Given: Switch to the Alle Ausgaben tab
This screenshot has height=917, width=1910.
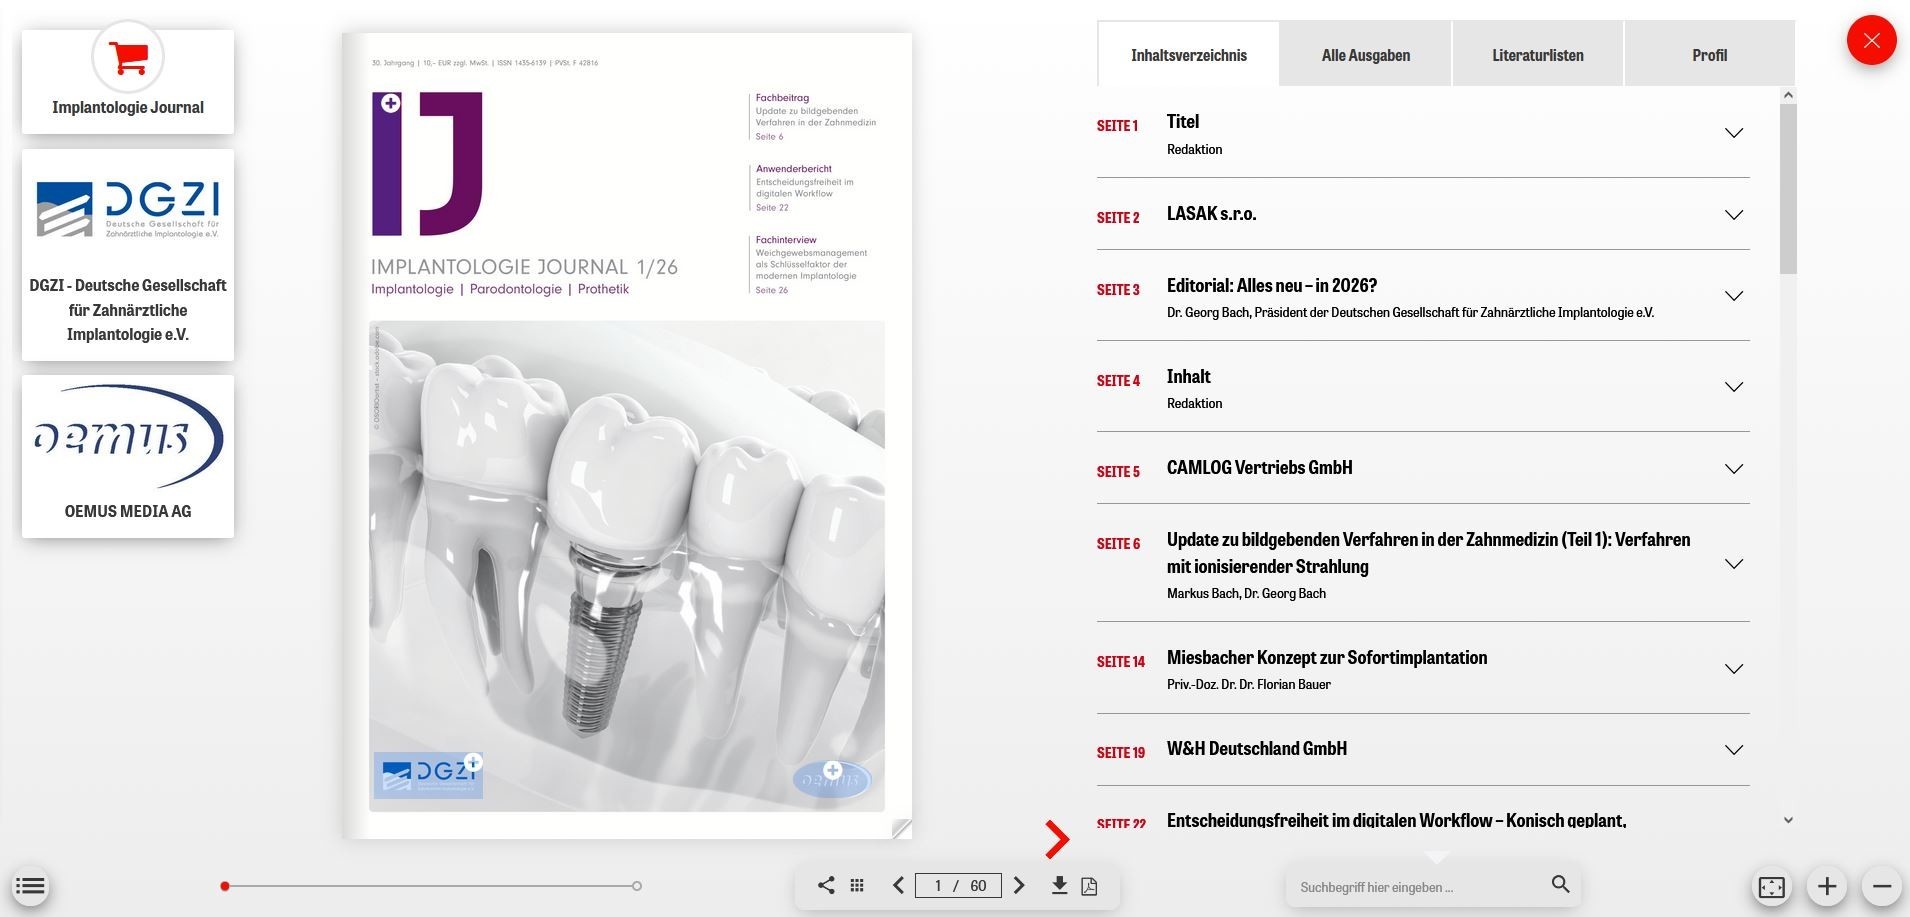Looking at the screenshot, I should pos(1365,55).
